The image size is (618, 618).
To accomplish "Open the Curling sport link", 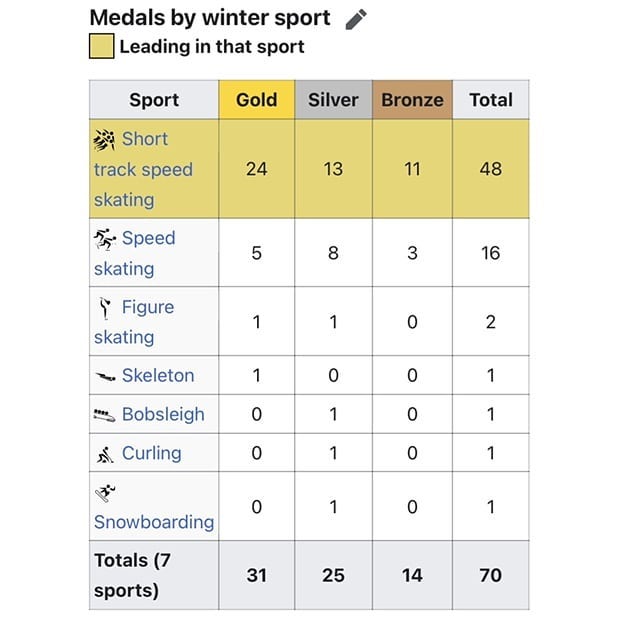I will pyautogui.click(x=152, y=453).
